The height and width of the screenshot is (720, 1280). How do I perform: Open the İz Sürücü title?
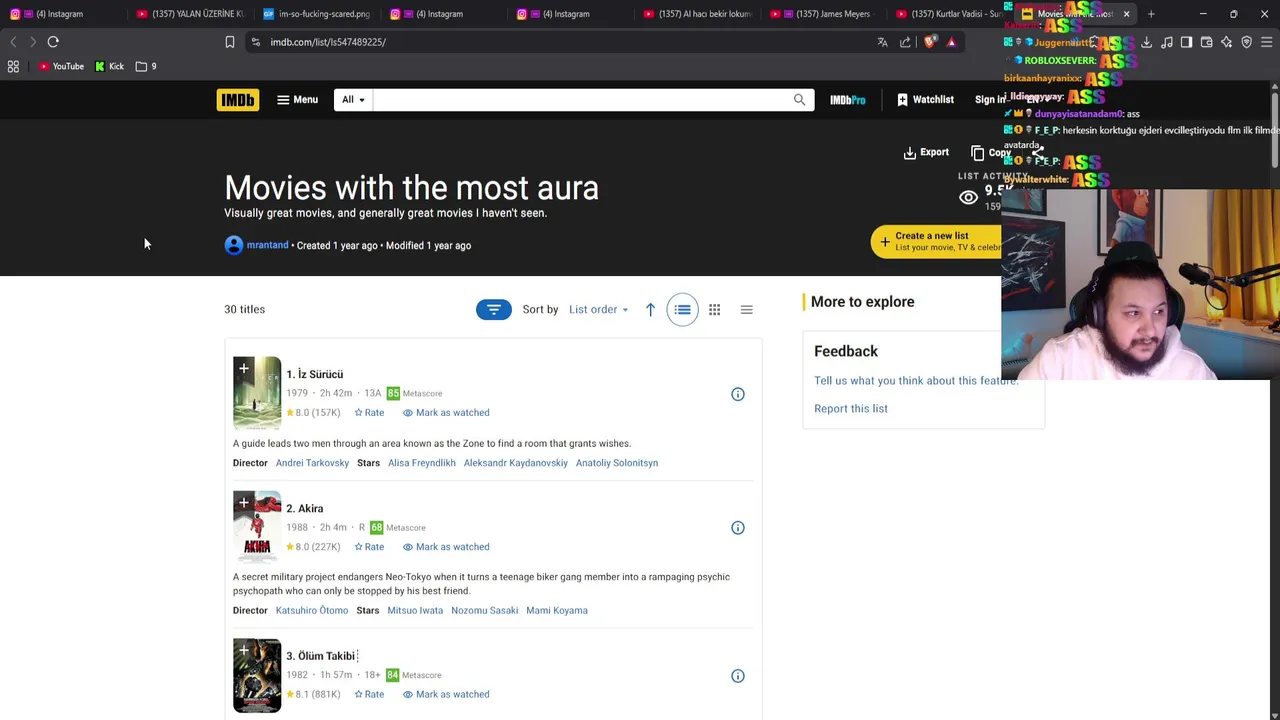[314, 374]
